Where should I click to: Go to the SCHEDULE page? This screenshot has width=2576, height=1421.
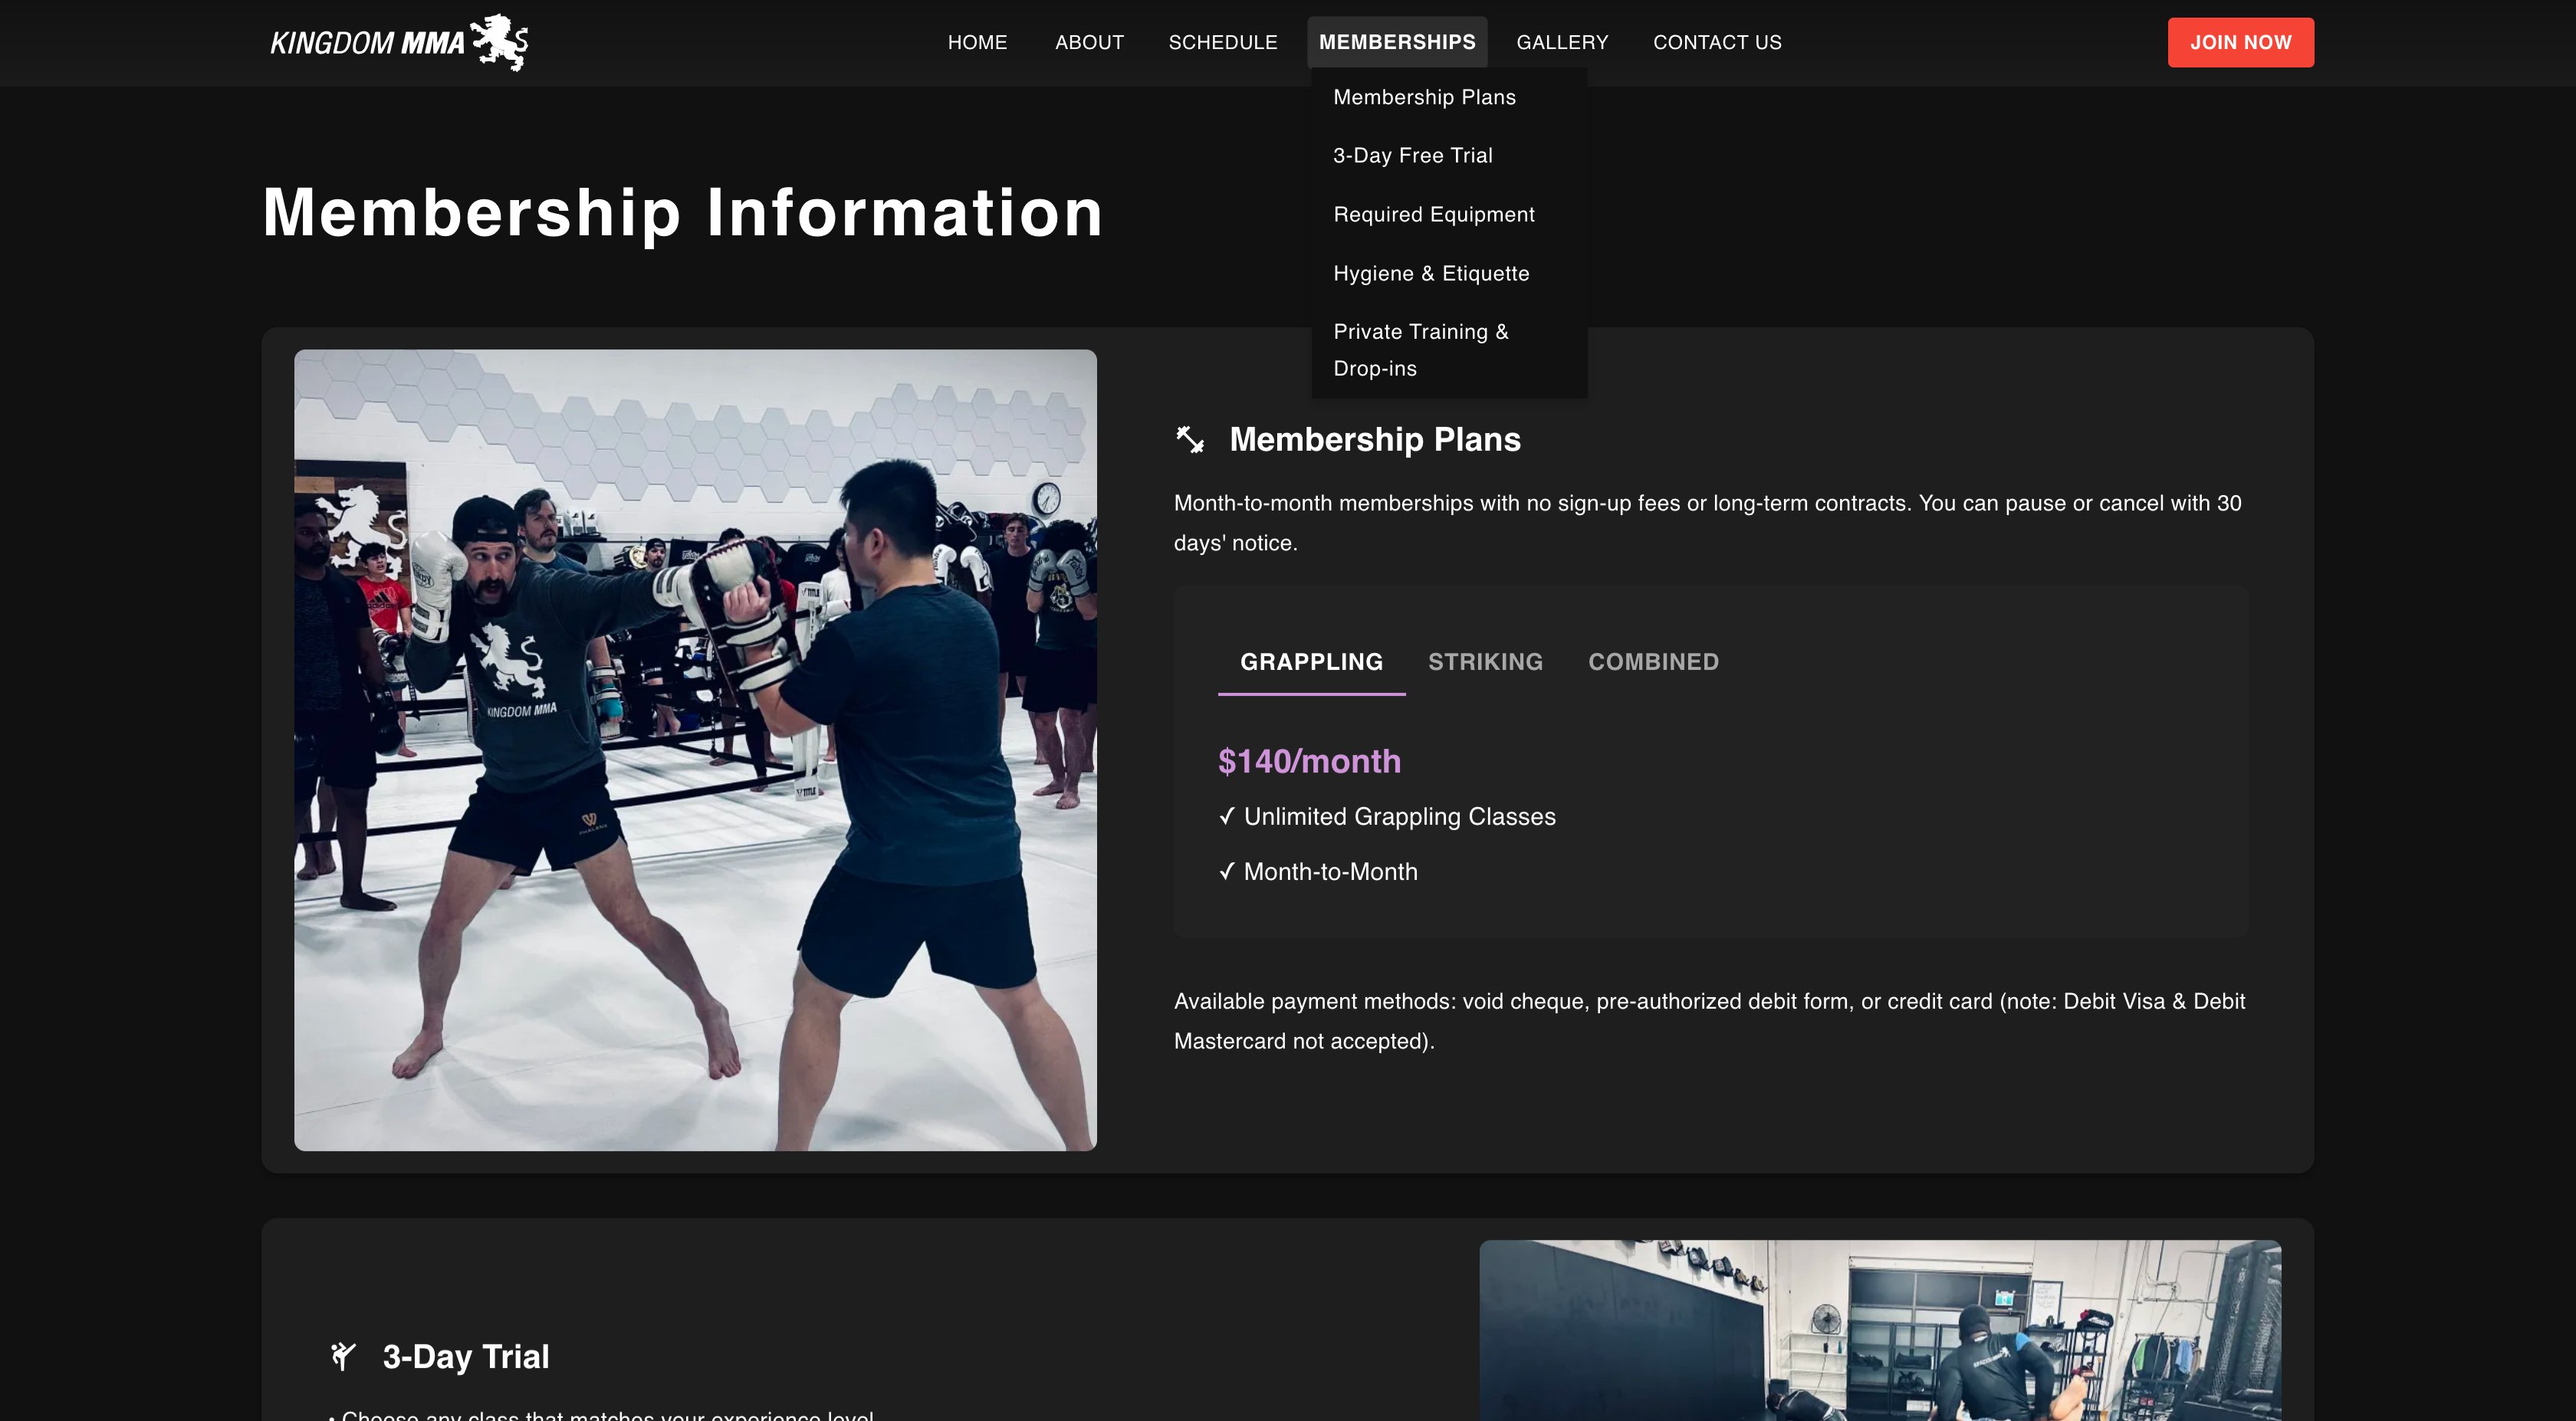click(x=1223, y=42)
